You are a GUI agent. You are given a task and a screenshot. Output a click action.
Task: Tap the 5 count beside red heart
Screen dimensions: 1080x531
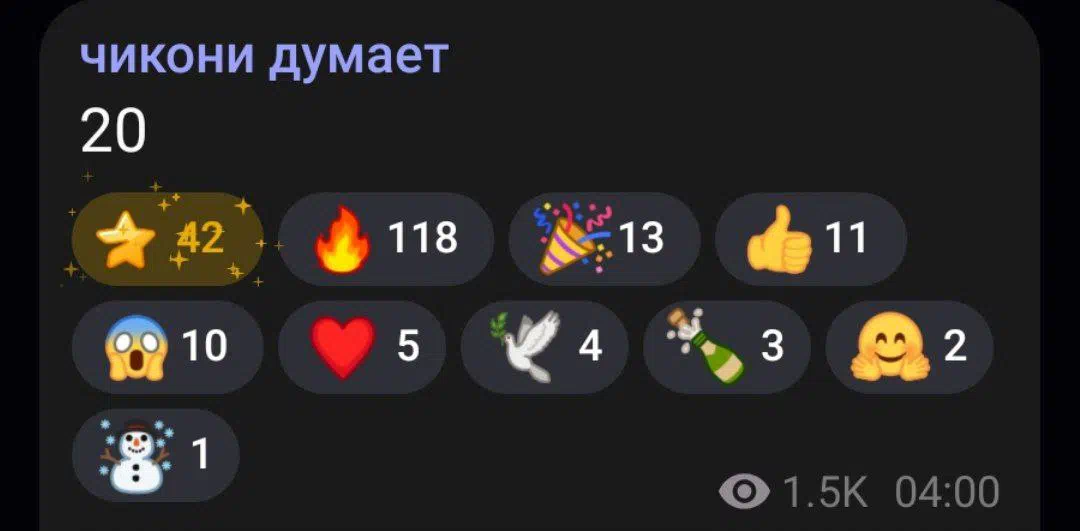click(x=408, y=346)
